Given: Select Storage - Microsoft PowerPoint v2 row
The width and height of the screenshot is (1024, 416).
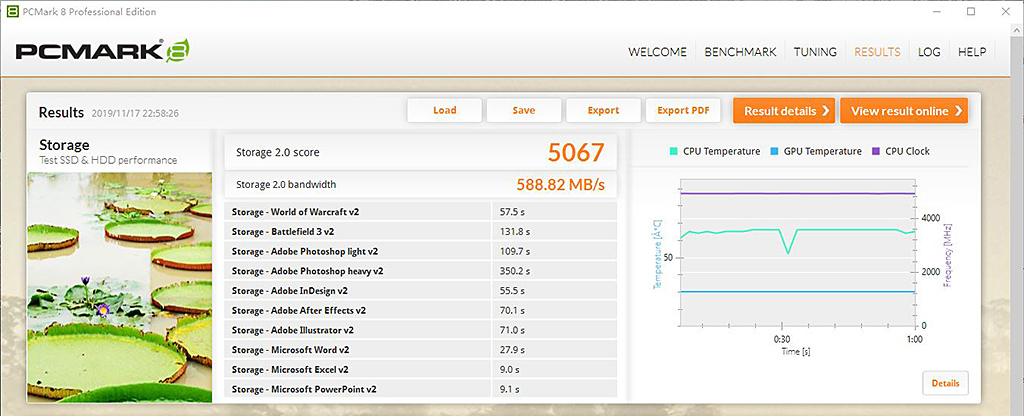Looking at the screenshot, I should coord(421,389).
